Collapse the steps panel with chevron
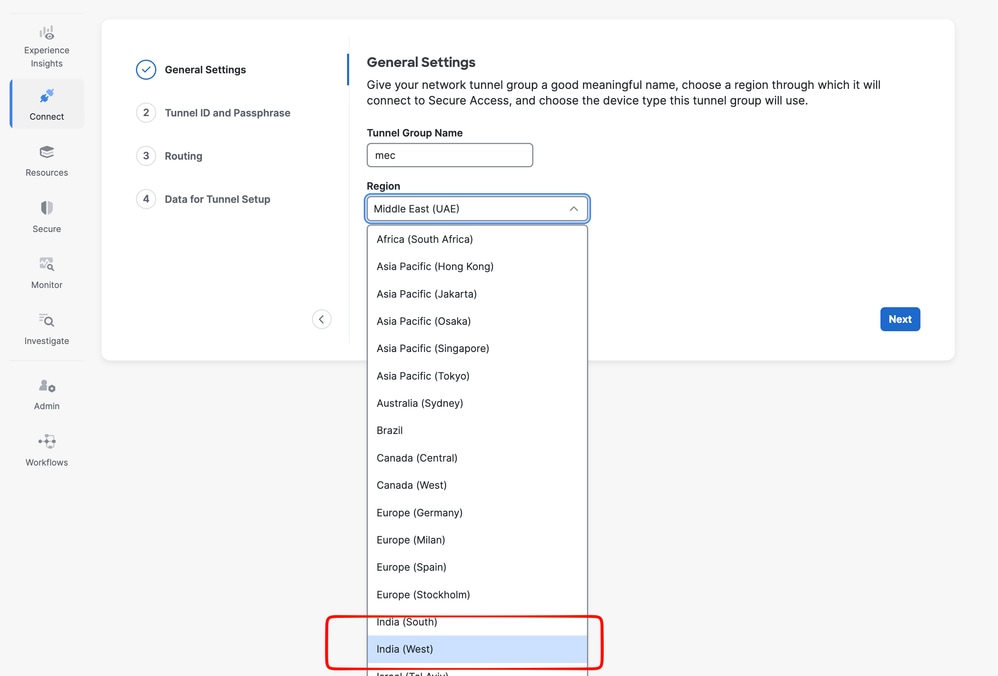Image resolution: width=998 pixels, height=676 pixels. pos(321,319)
